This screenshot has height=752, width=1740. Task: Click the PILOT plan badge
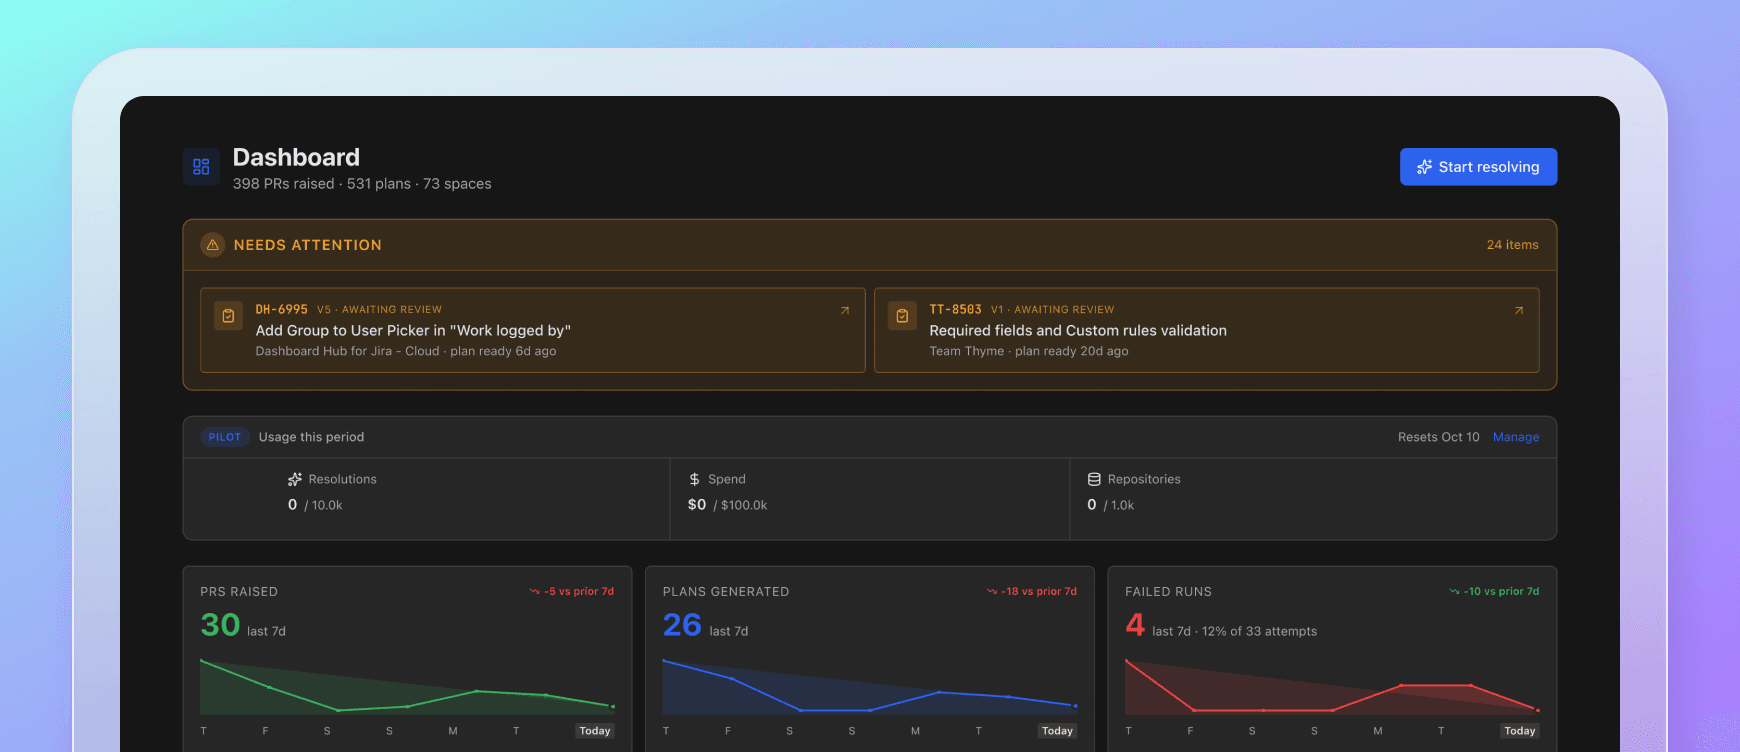(225, 437)
